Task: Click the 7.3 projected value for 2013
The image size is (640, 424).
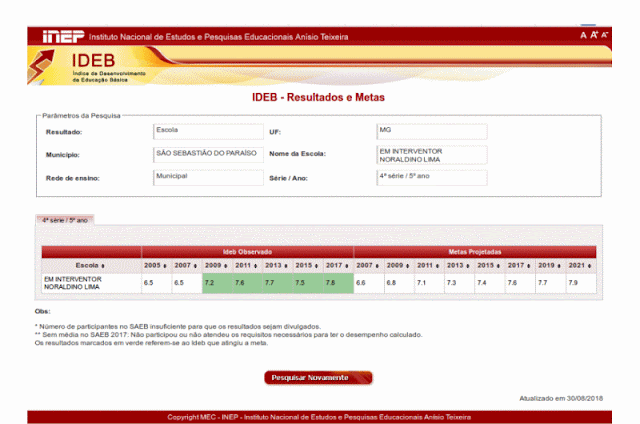Action: pyautogui.click(x=459, y=283)
